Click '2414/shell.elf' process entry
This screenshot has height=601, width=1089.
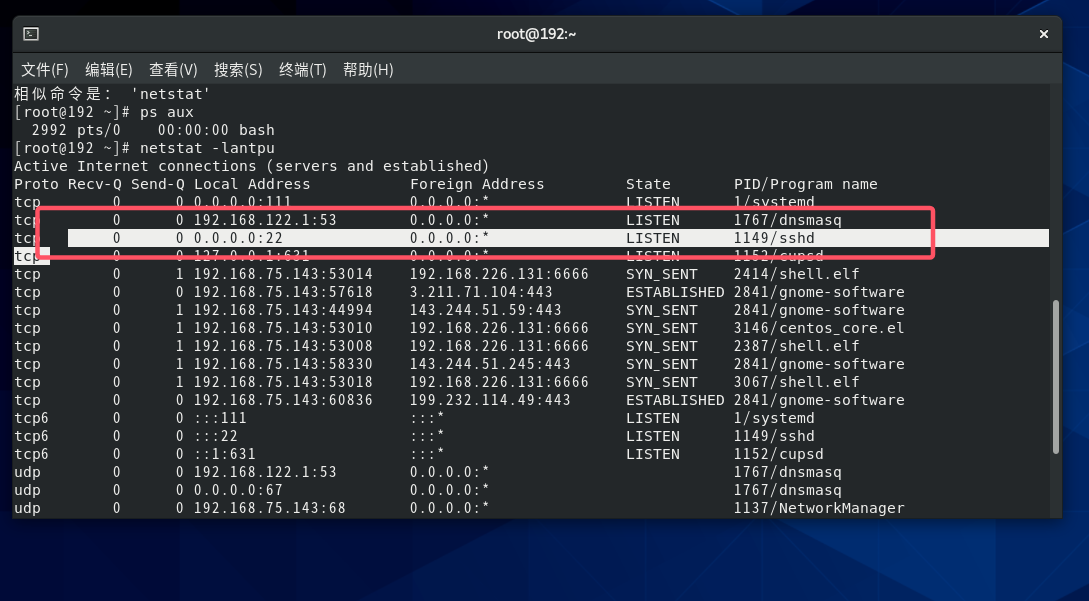[x=797, y=274]
